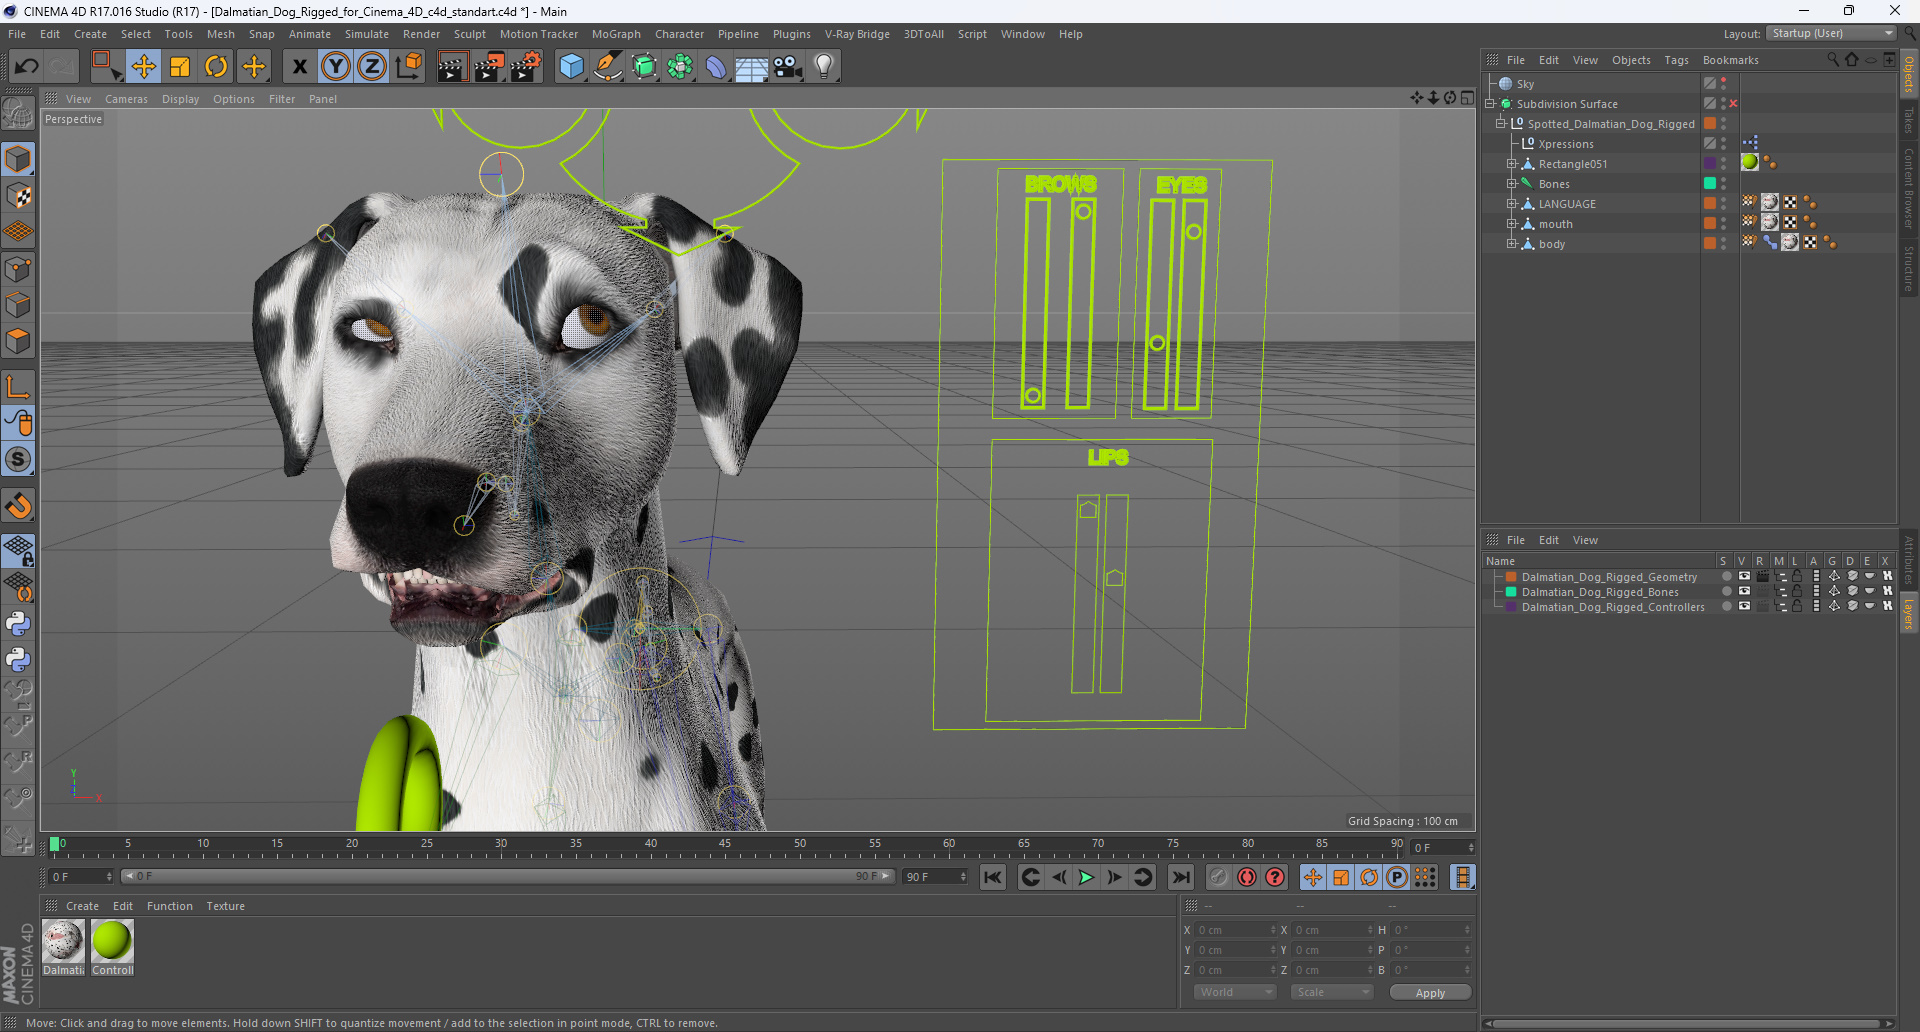Image resolution: width=1920 pixels, height=1032 pixels.
Task: Open Object Manager Tags menu
Action: point(1676,60)
